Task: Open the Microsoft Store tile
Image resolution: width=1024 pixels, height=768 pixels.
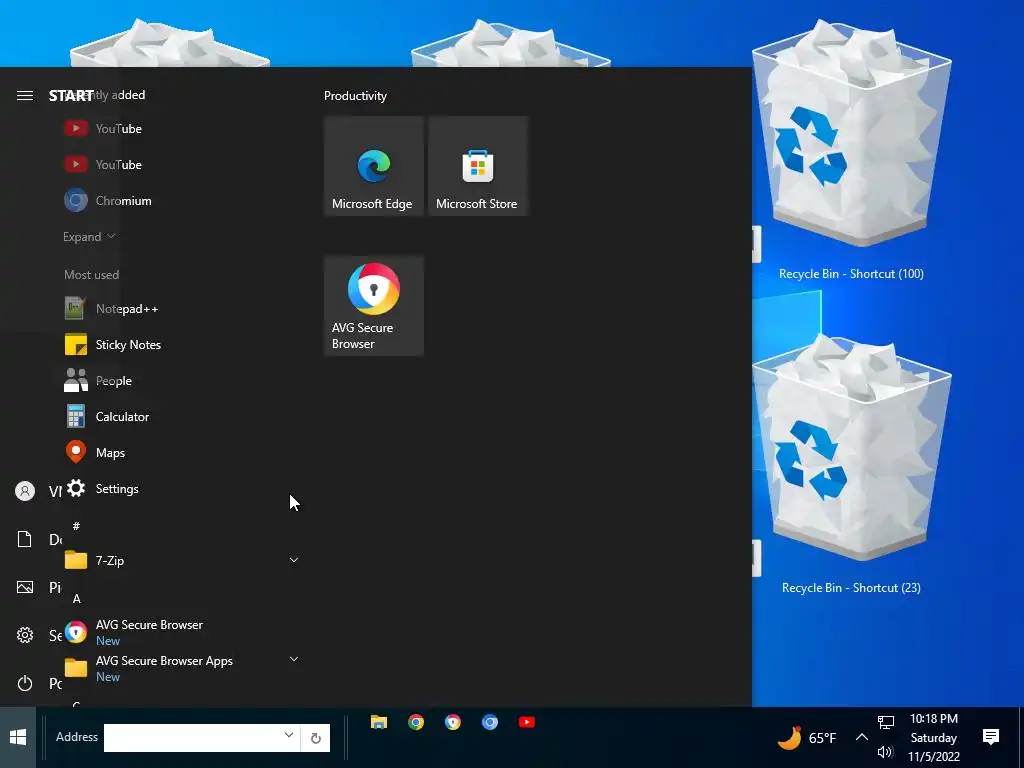Action: coord(478,166)
